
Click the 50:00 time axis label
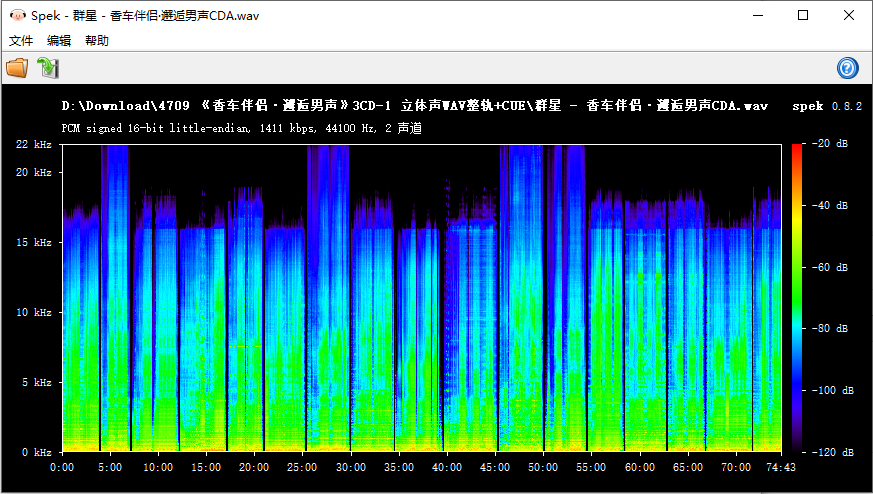[543, 467]
